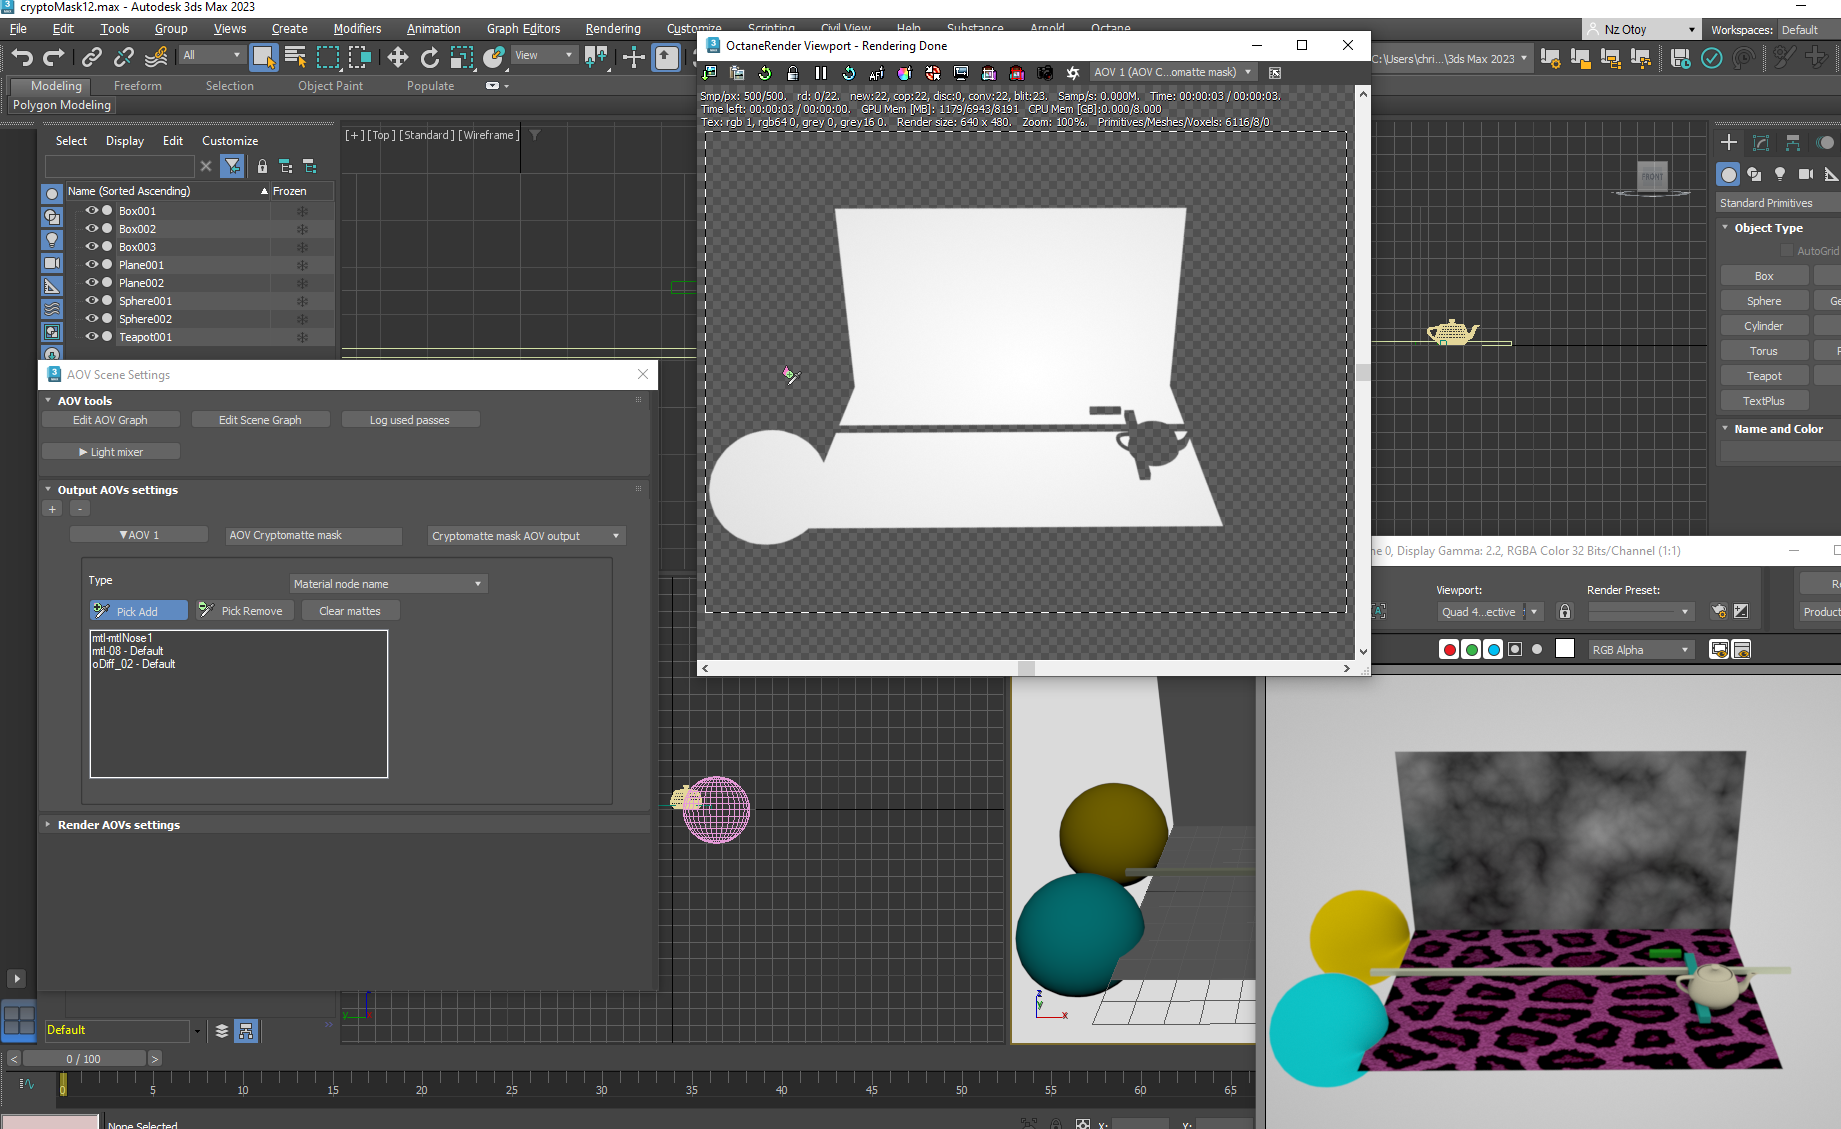The width and height of the screenshot is (1841, 1129).
Task: Toggle visibility eye of Plane001
Action: click(91, 265)
